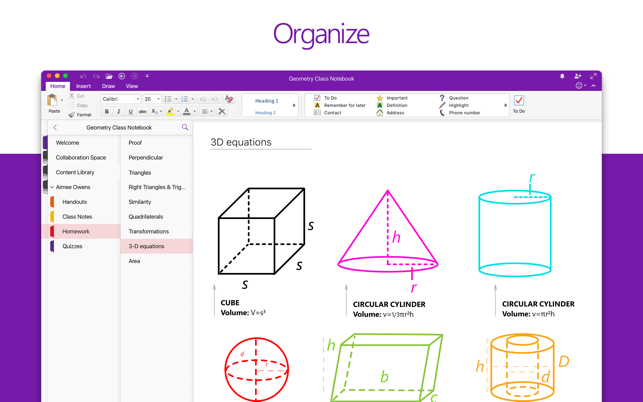This screenshot has width=643, height=402.
Task: Apply the Heading 1 style
Action: pos(267,101)
